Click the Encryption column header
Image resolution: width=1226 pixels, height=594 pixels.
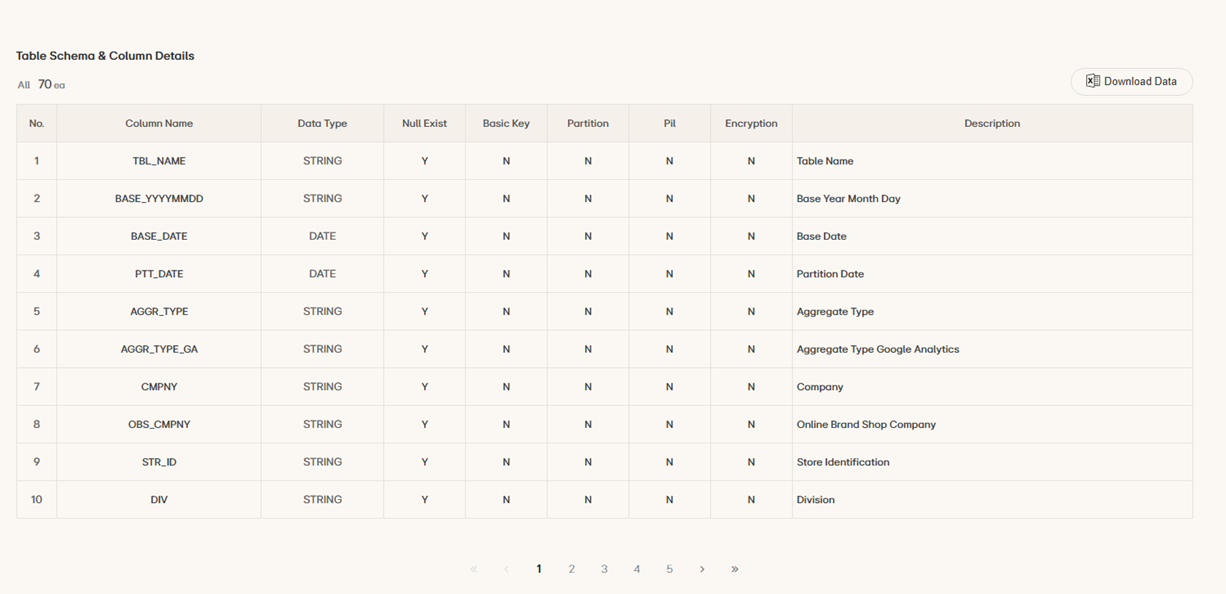click(x=751, y=124)
